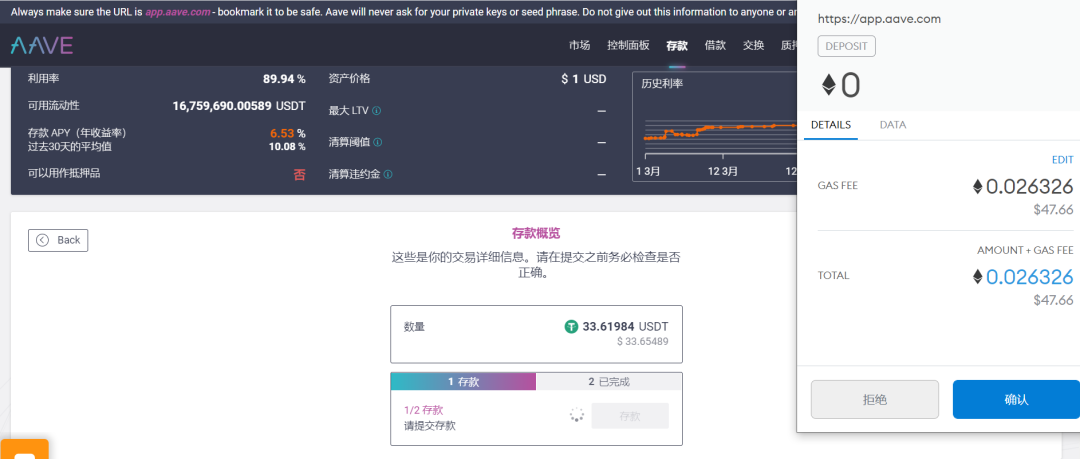This screenshot has height=459, width=1080.
Task: Click the 10.08 % 30-day average value
Action: click(287, 146)
